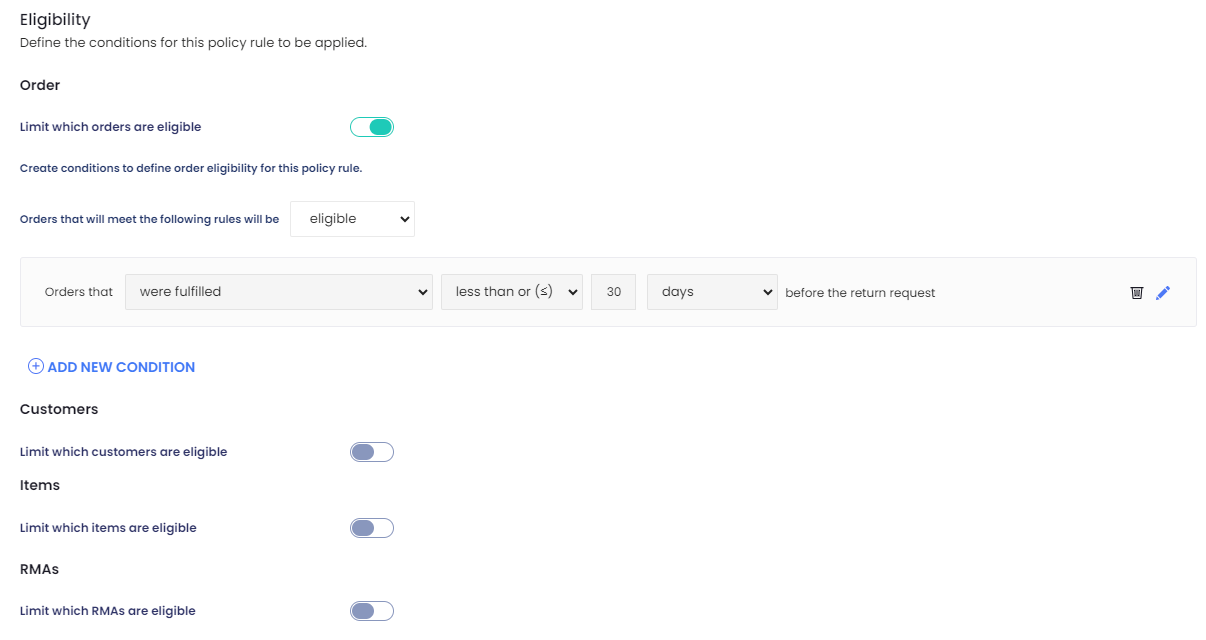Image resolution: width=1206 pixels, height=640 pixels.
Task: Edit the order condition with pencil icon
Action: pyautogui.click(x=1162, y=293)
